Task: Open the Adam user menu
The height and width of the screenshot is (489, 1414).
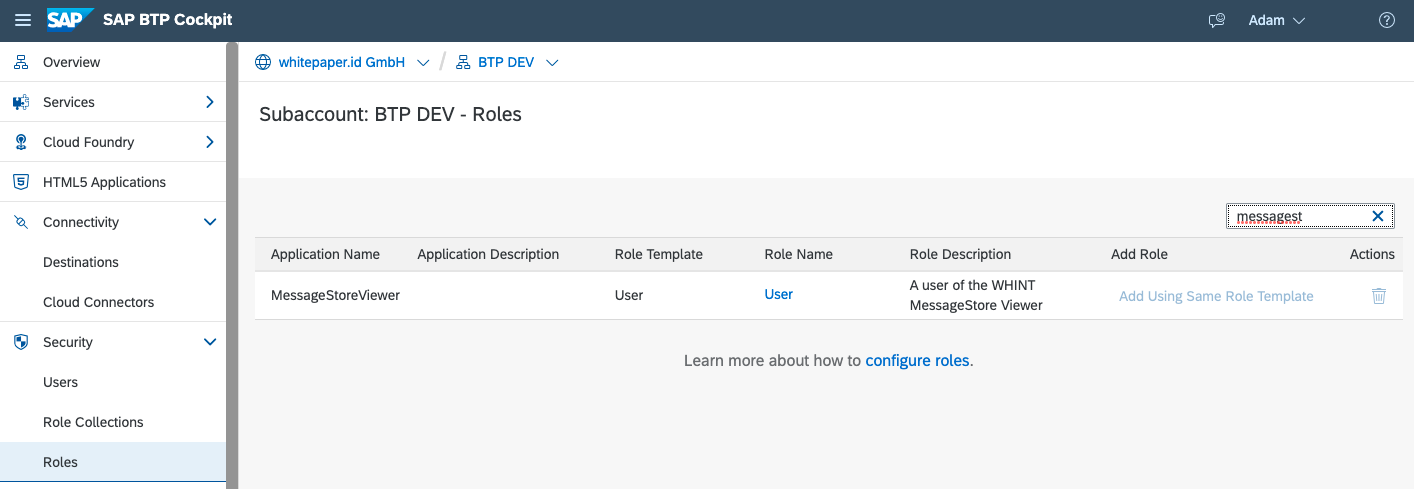Action: 1277,20
